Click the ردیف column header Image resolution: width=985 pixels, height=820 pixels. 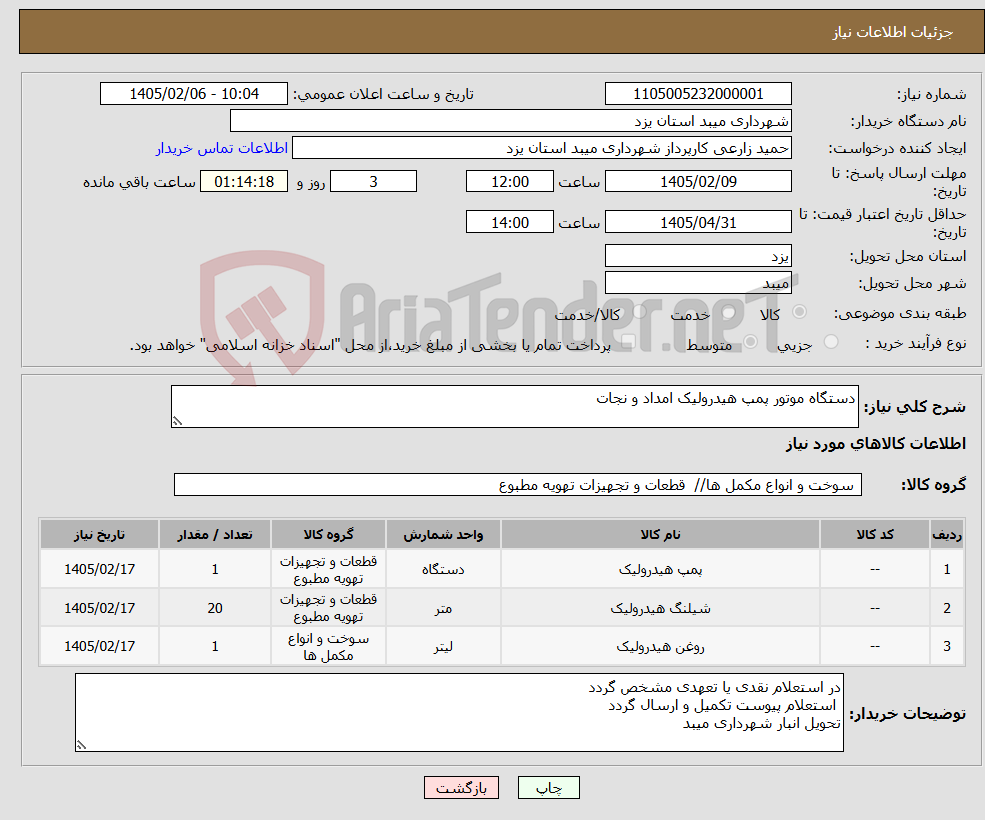tap(947, 534)
